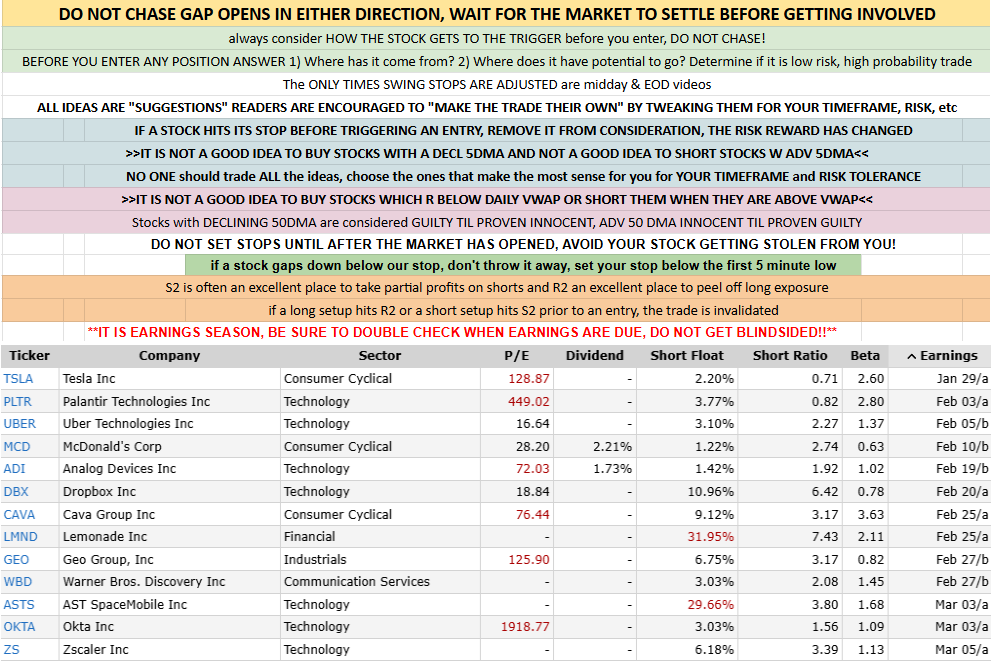Viewport: 991px width, 661px height.
Task: Sort table by Beta column header
Action: pos(865,355)
